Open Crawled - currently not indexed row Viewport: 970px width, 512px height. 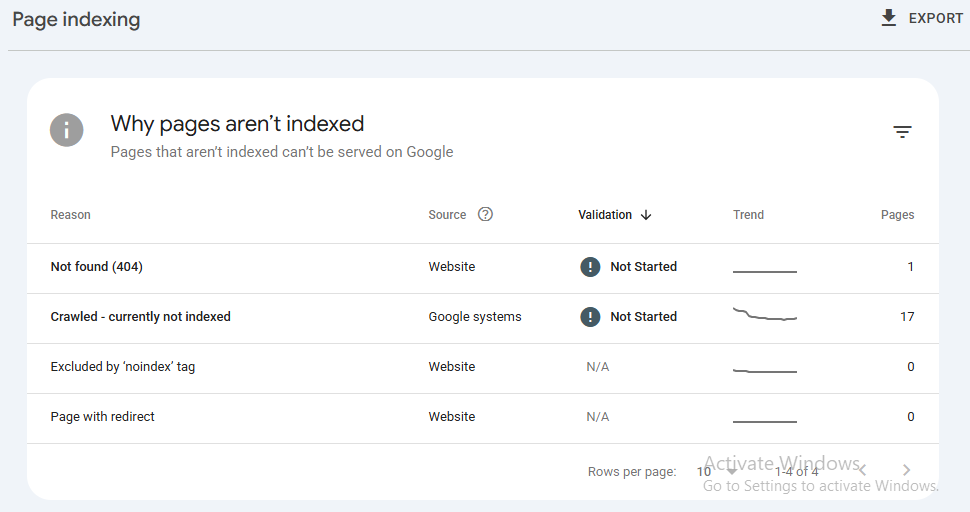click(x=483, y=318)
